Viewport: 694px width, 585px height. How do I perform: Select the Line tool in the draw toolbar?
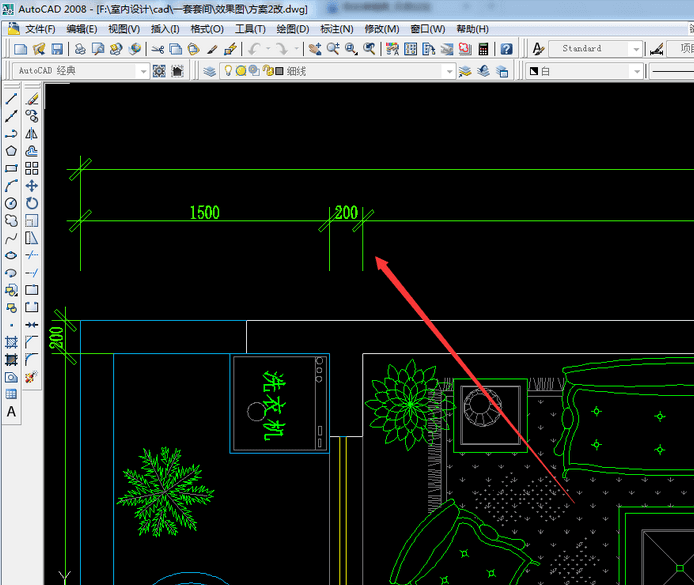click(x=11, y=98)
